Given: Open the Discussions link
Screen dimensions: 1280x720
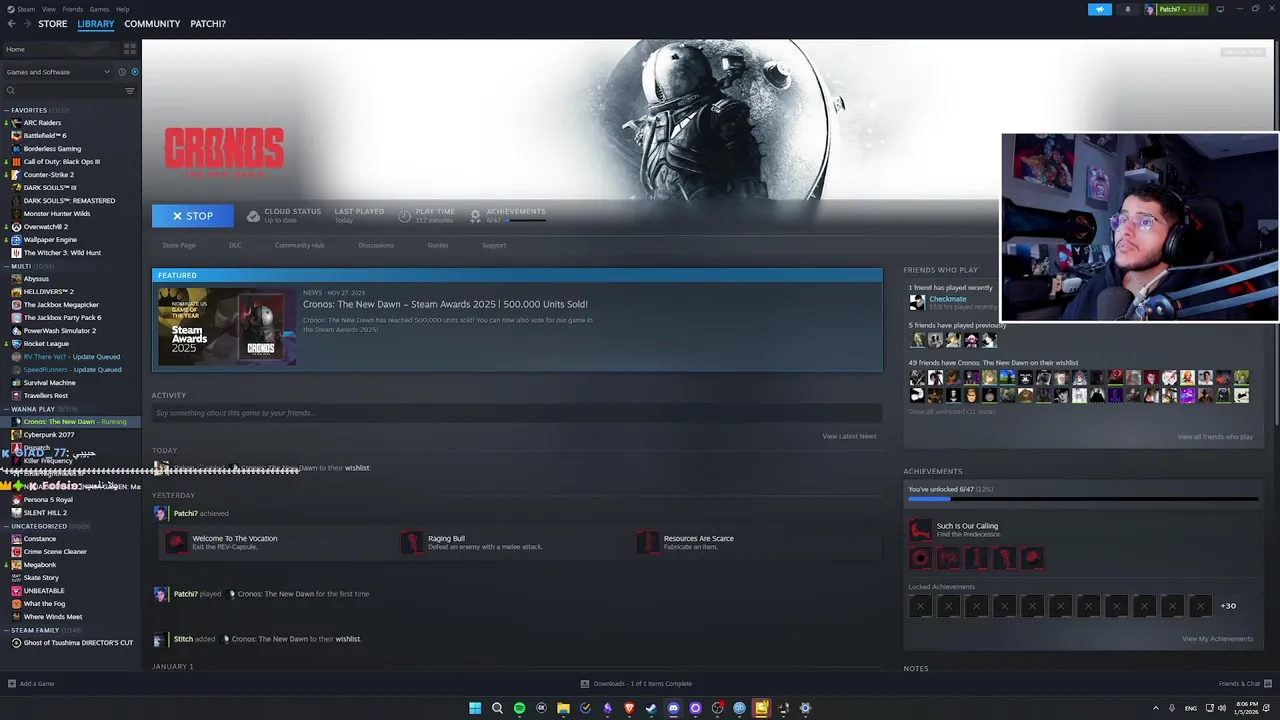Looking at the screenshot, I should [x=376, y=245].
